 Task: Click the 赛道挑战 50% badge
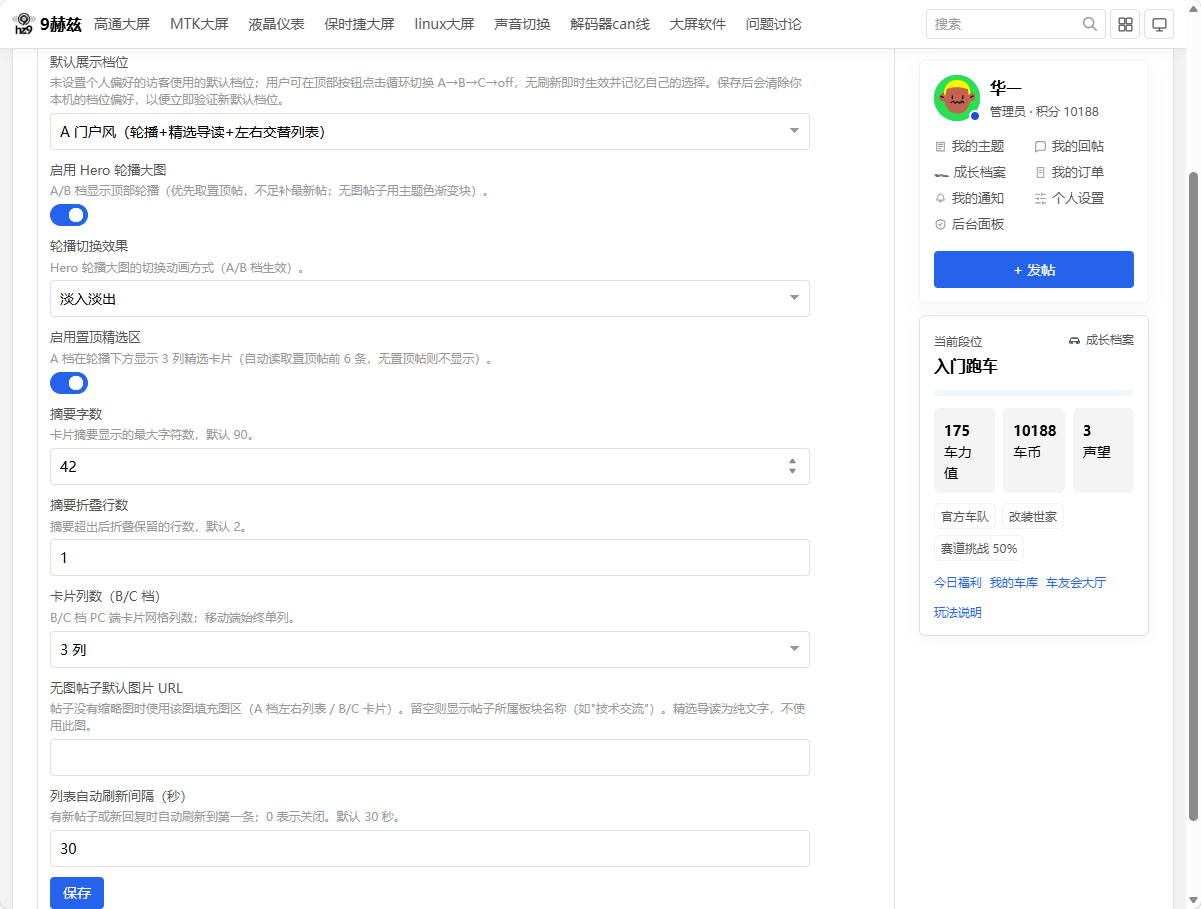[x=979, y=549]
